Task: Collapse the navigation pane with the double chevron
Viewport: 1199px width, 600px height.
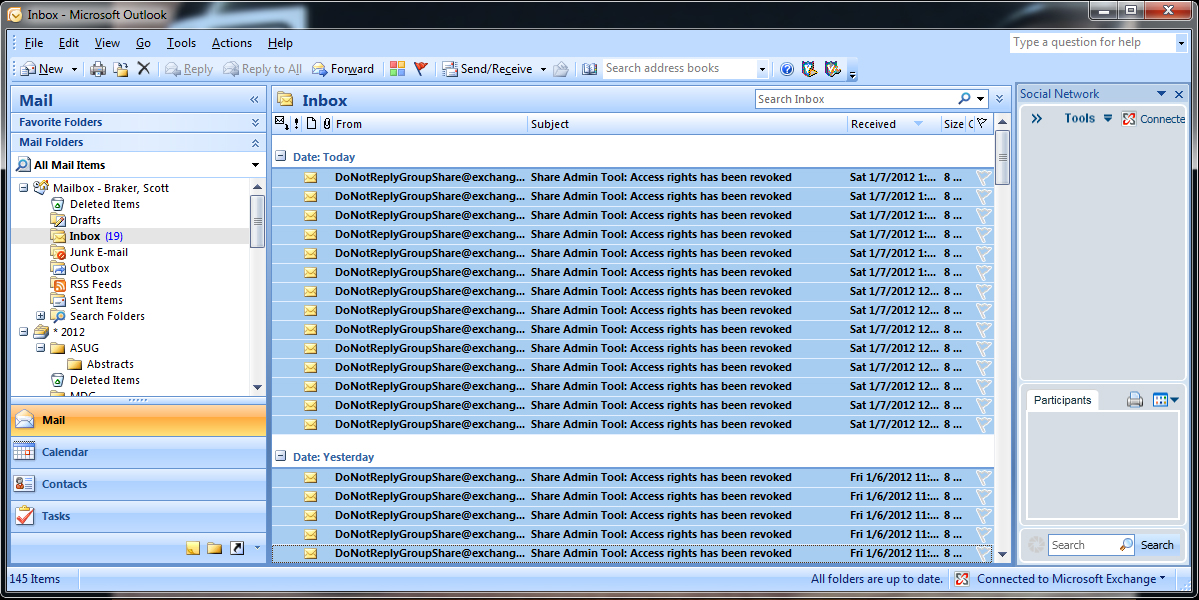Action: point(254,99)
